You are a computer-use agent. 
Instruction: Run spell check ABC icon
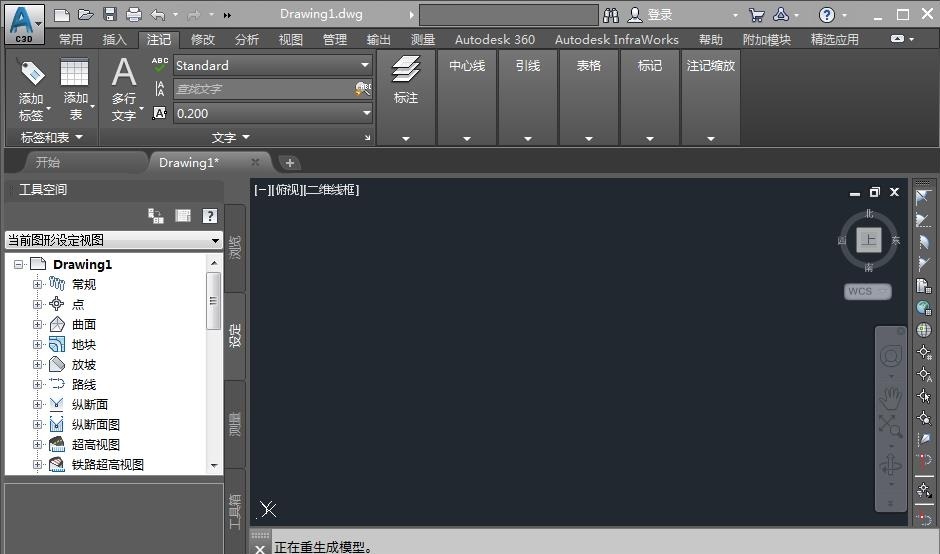tap(159, 65)
